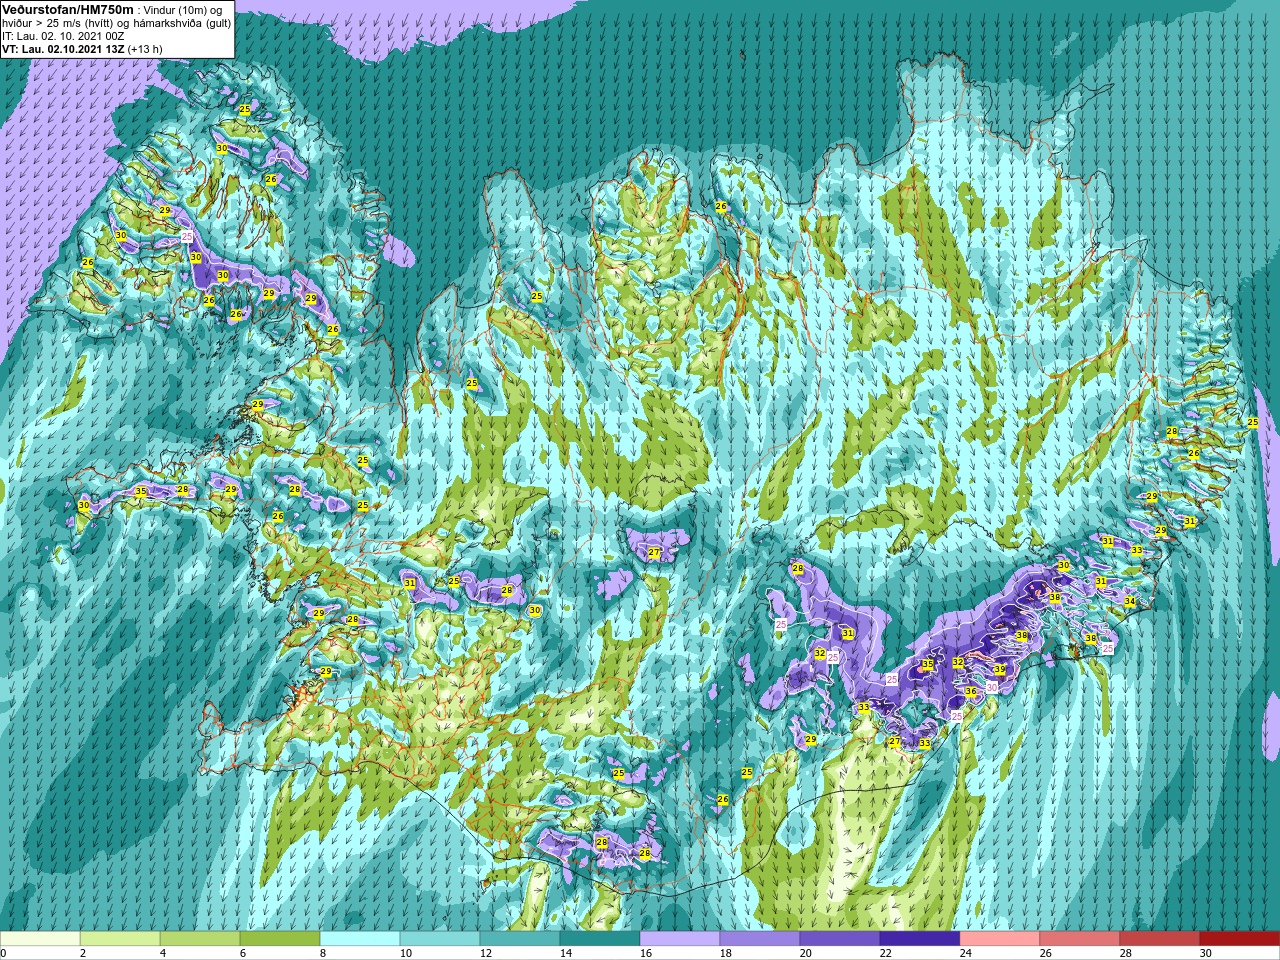
Task: Click the yellow "39" maximum gust label
Action: tap(1000, 670)
